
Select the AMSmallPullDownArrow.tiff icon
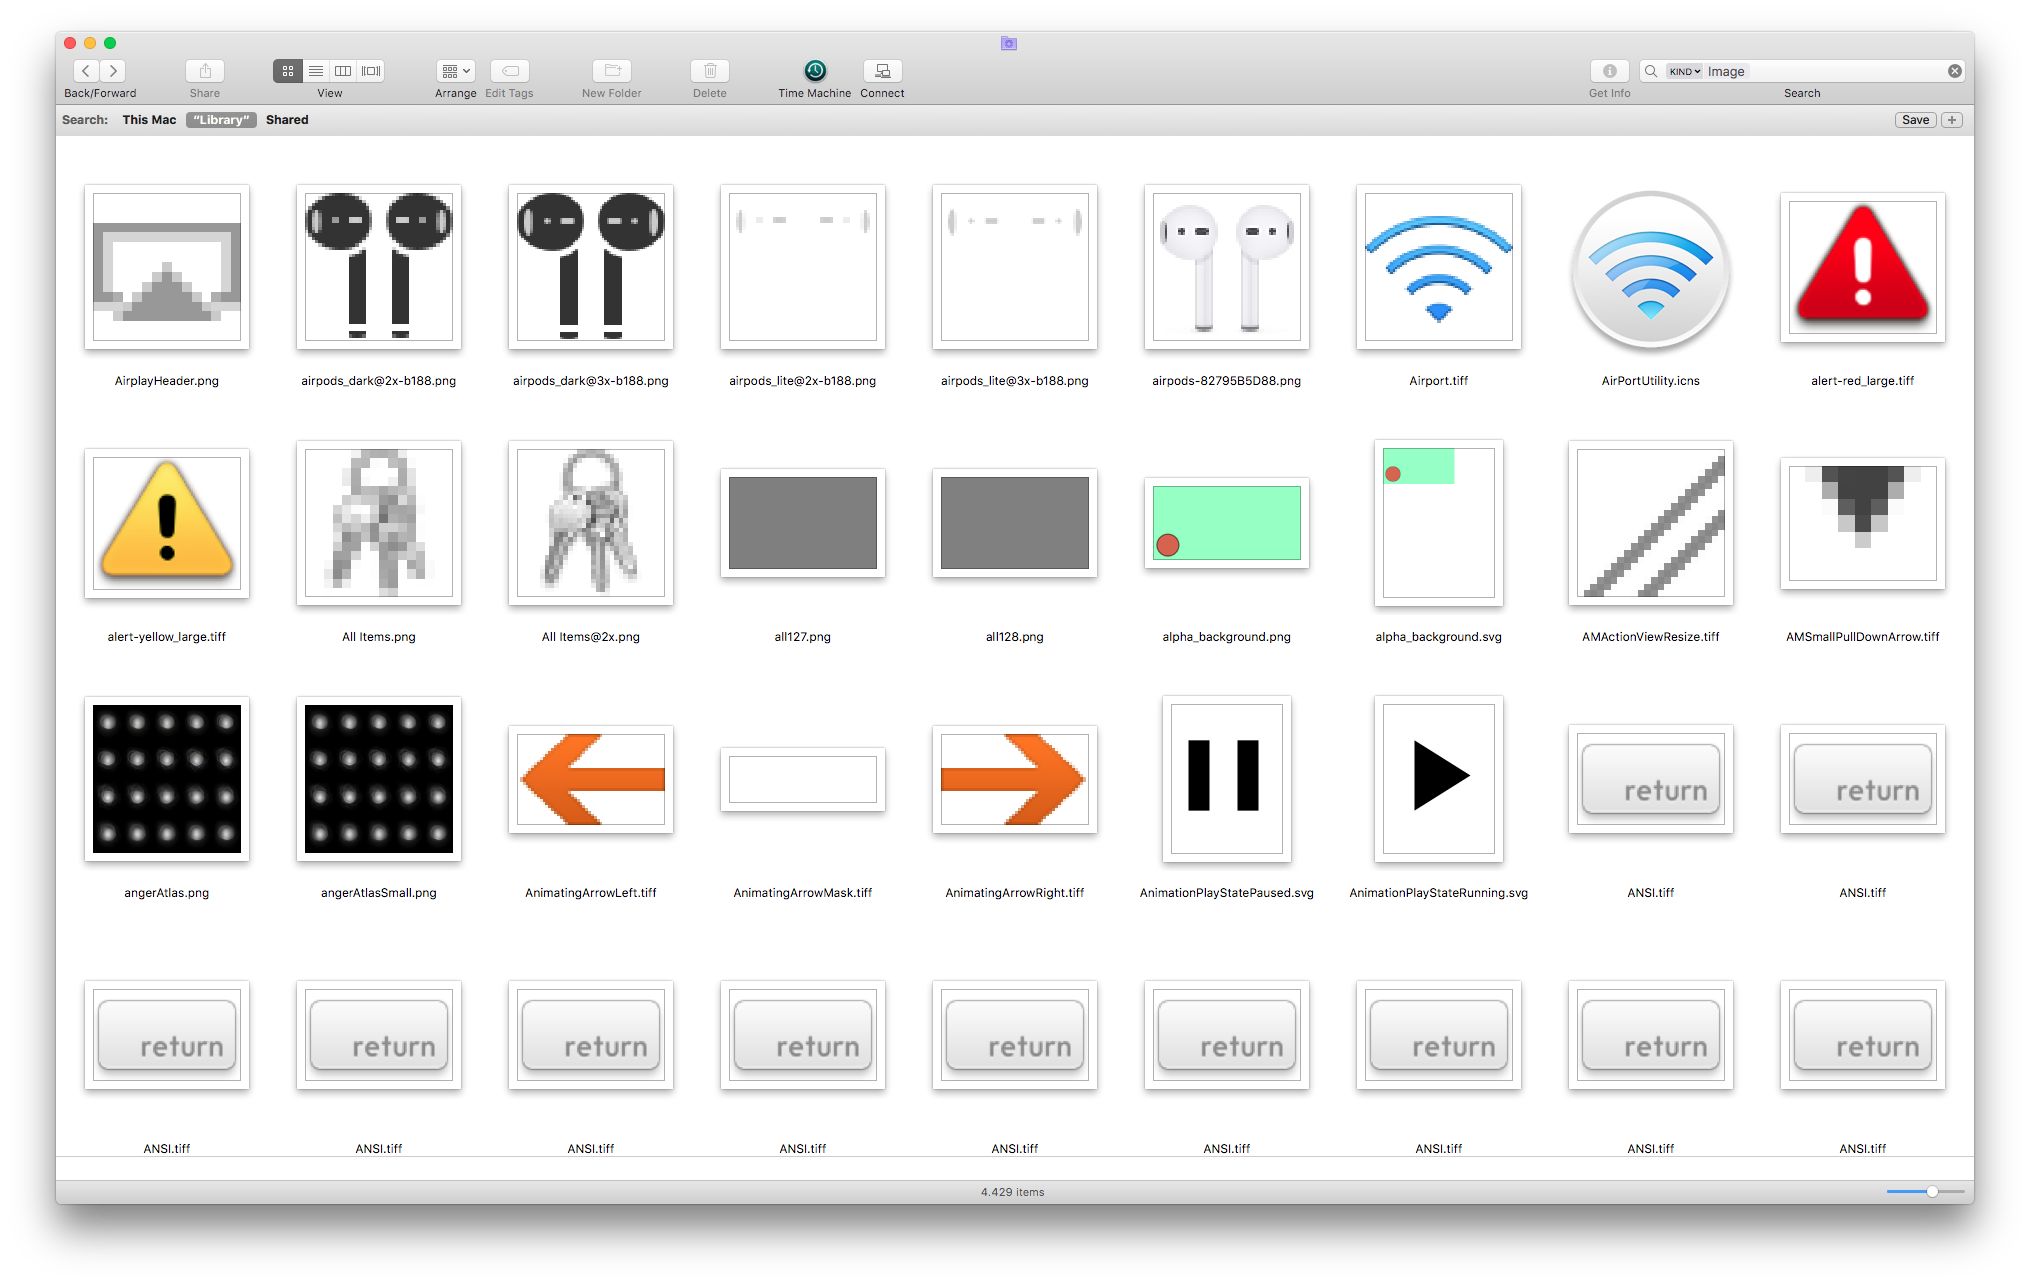[x=1863, y=523]
